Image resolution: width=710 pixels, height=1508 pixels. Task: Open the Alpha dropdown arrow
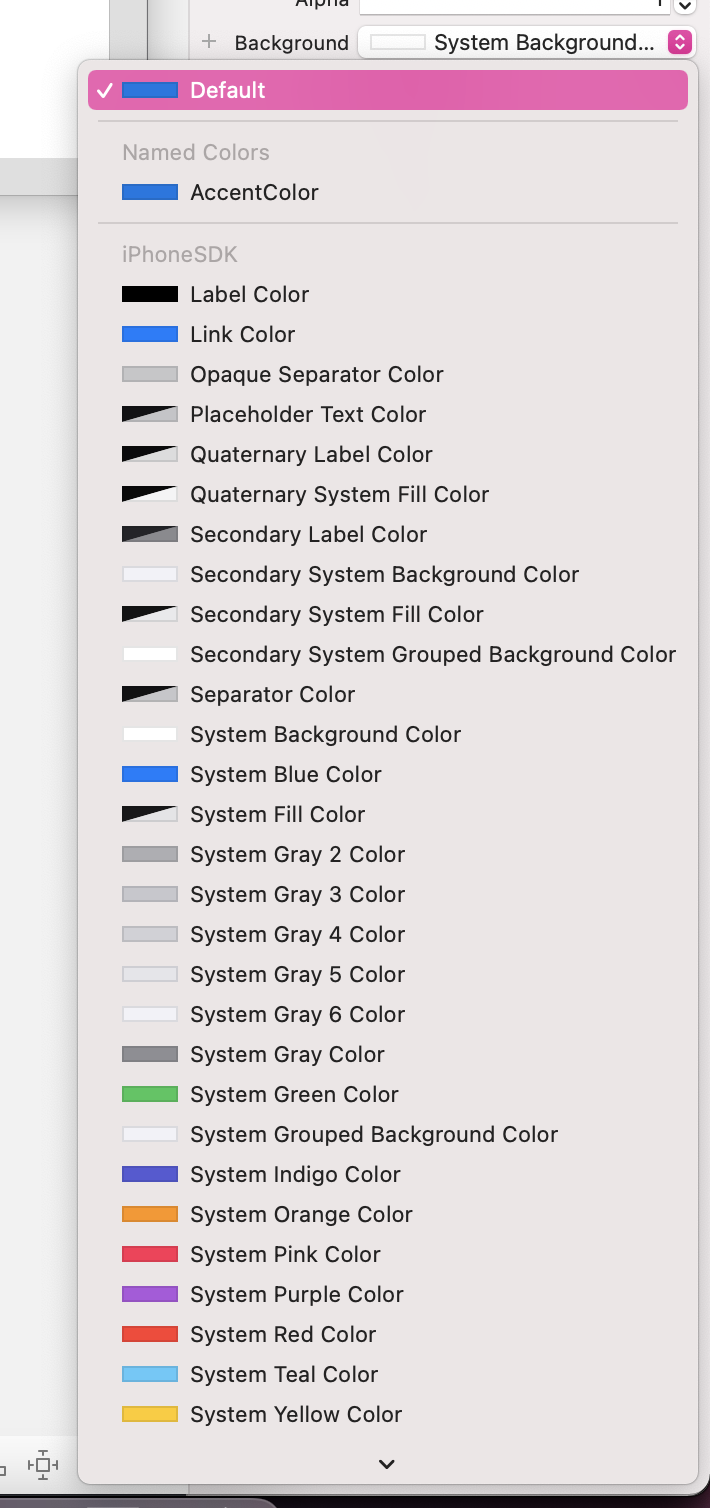click(685, 6)
